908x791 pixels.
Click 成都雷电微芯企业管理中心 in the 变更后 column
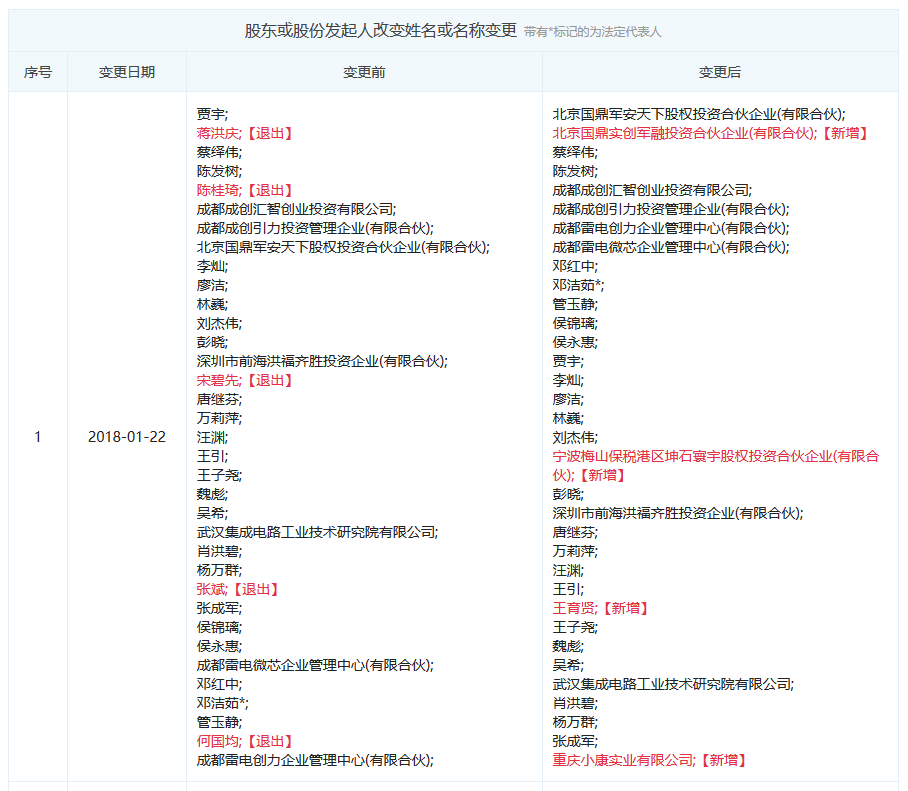(x=671, y=247)
